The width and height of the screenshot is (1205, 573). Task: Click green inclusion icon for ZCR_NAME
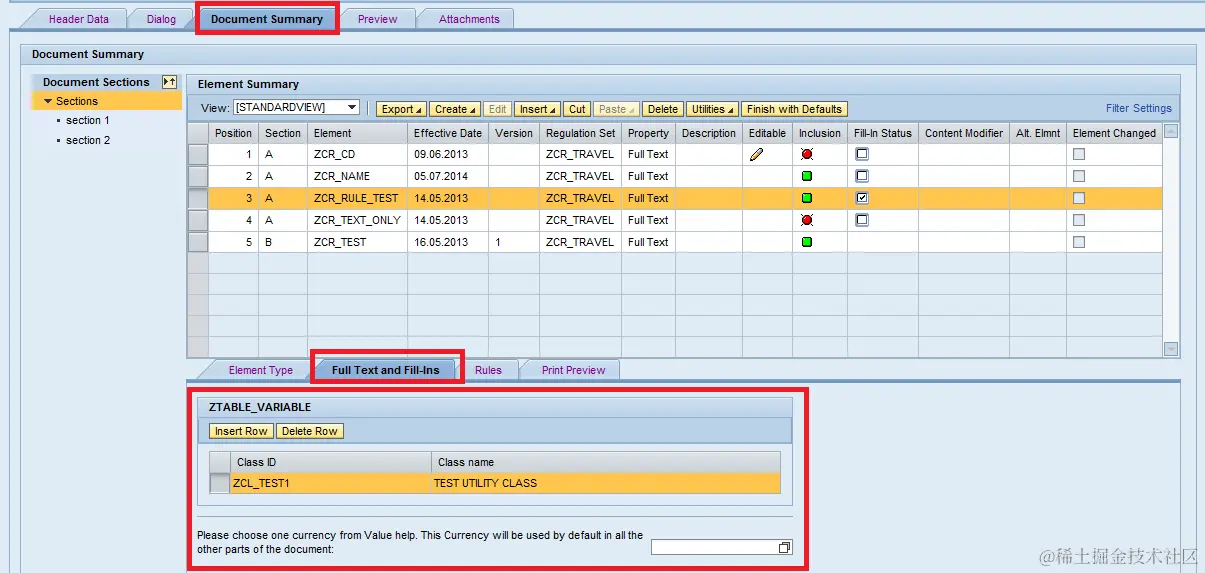807,177
